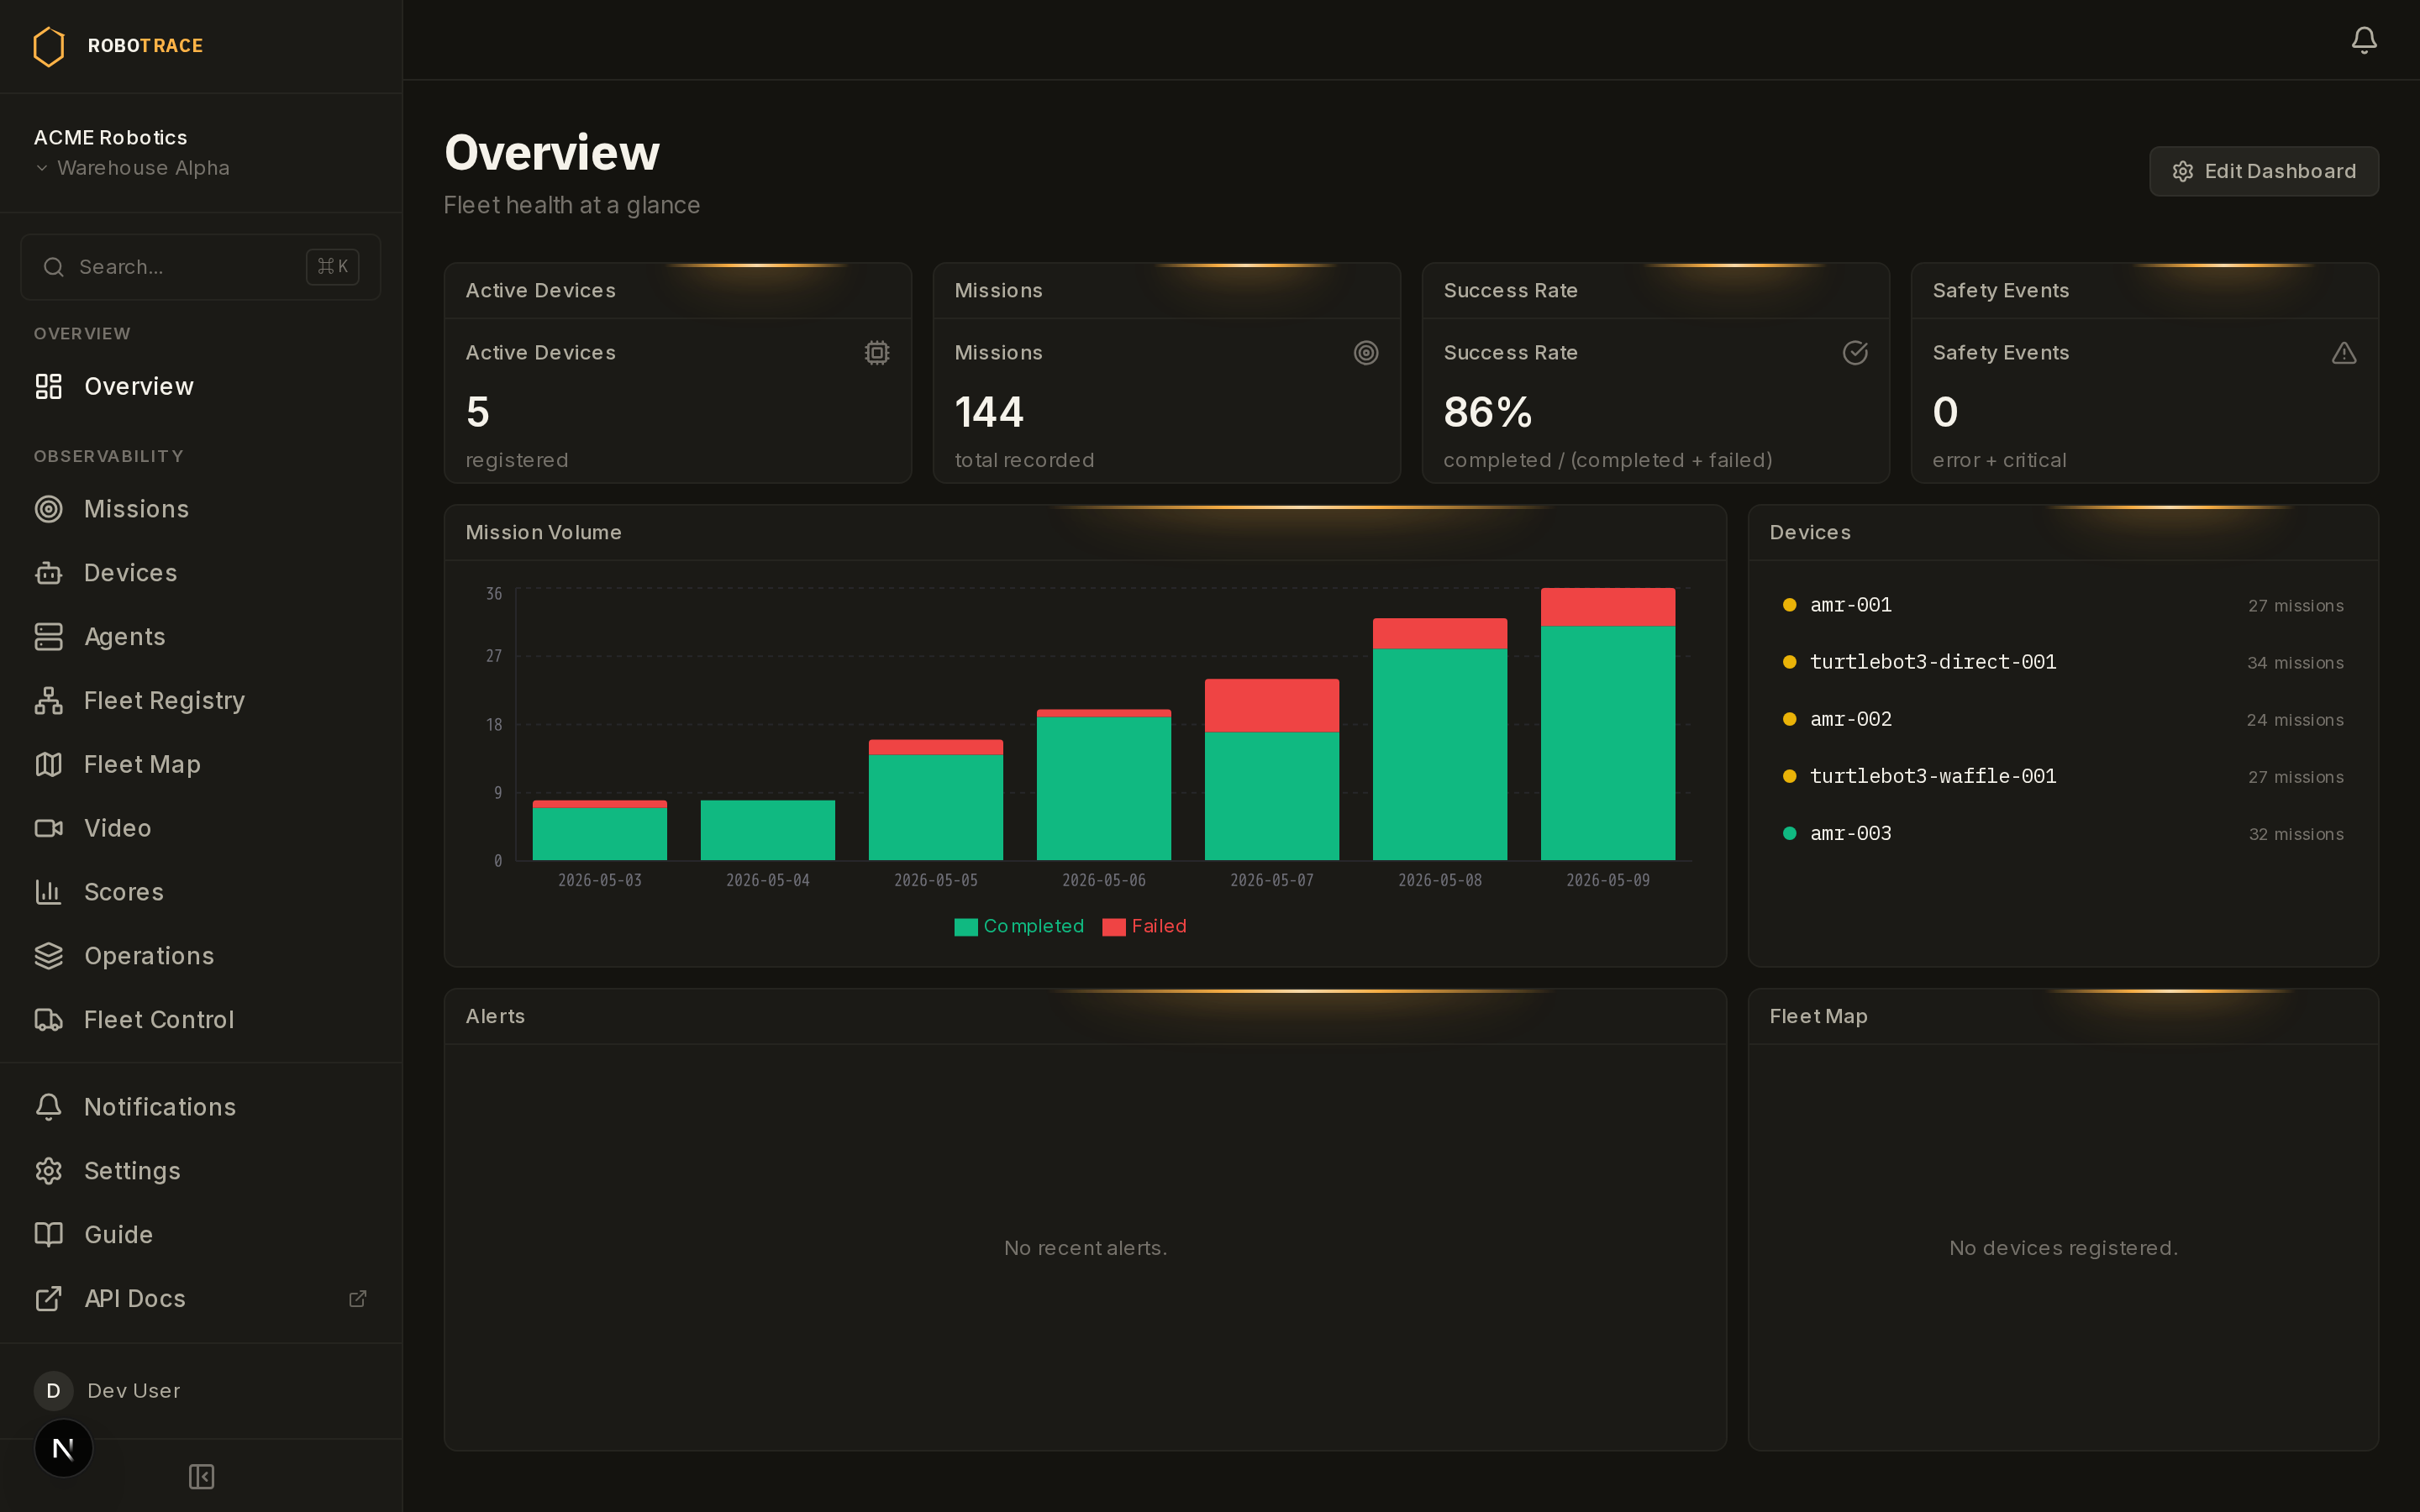Select the turtlebot3-direct-001 device row
The height and width of the screenshot is (1512, 2420).
2063,662
